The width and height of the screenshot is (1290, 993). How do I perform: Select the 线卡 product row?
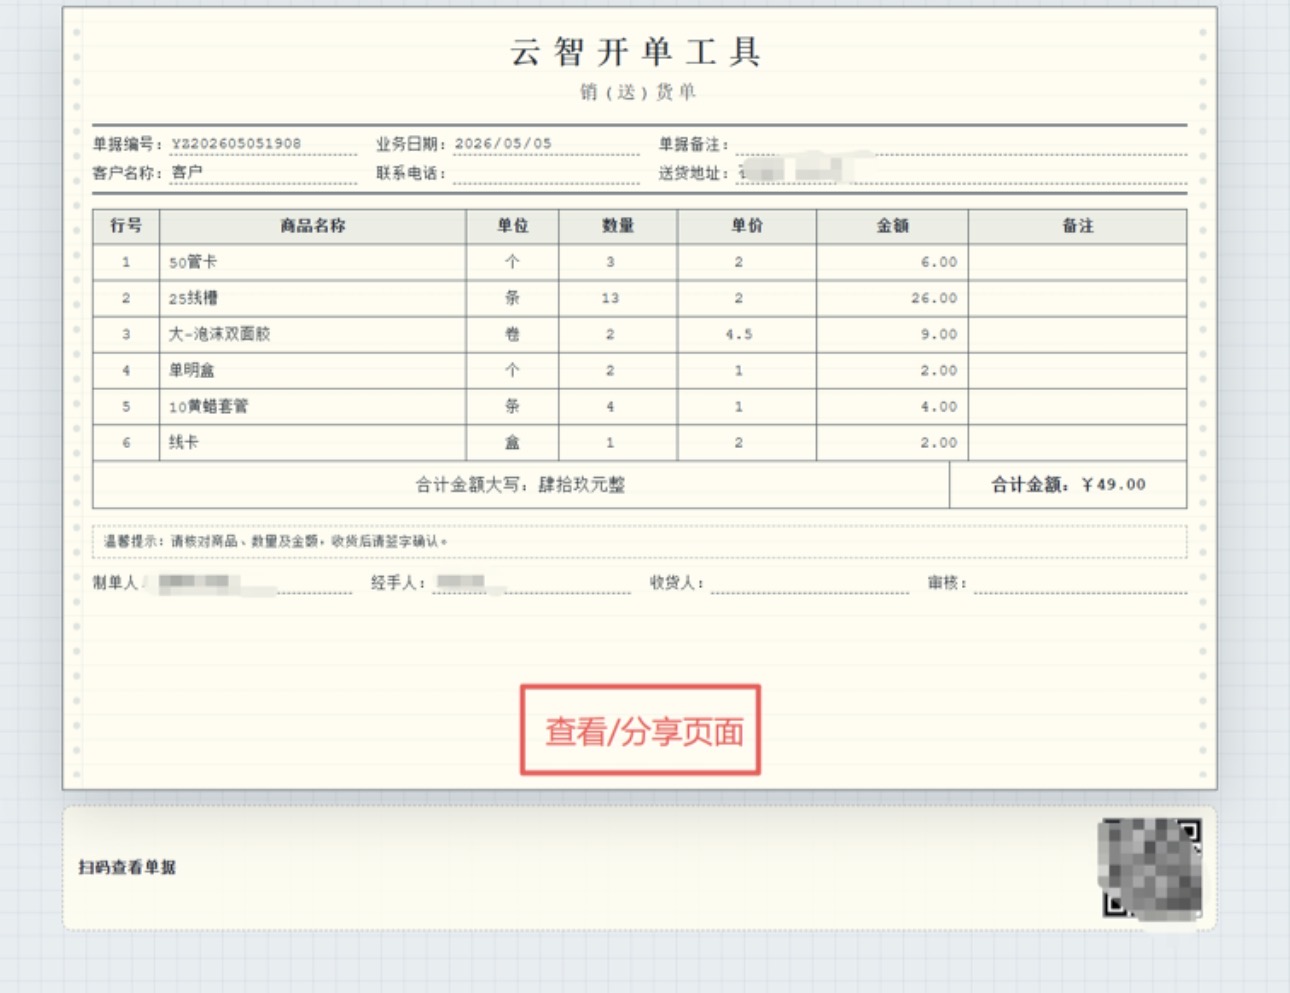[x=640, y=442]
